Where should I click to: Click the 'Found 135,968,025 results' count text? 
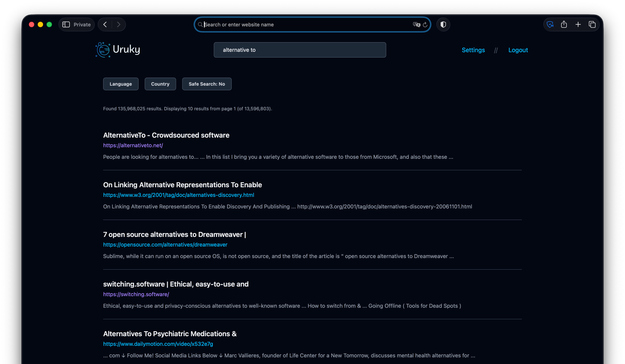click(187, 108)
